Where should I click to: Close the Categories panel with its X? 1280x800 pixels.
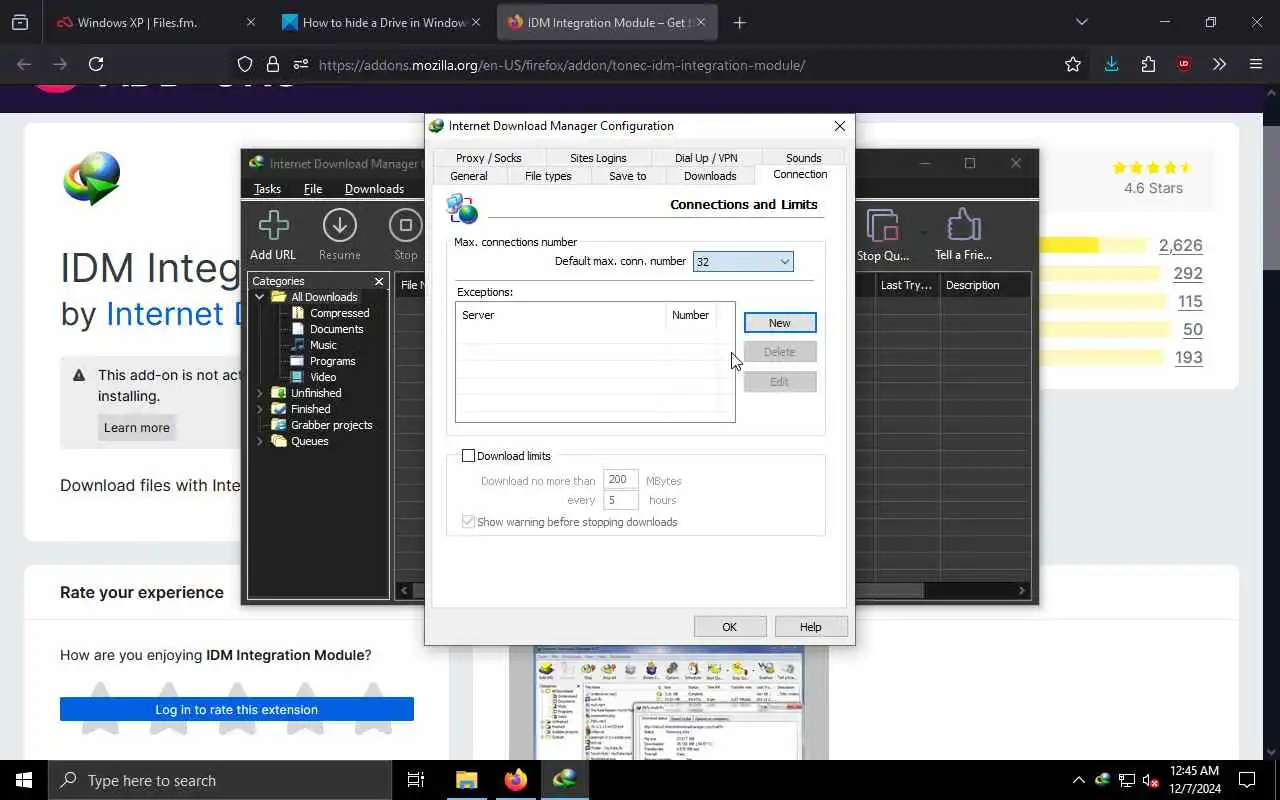(379, 281)
